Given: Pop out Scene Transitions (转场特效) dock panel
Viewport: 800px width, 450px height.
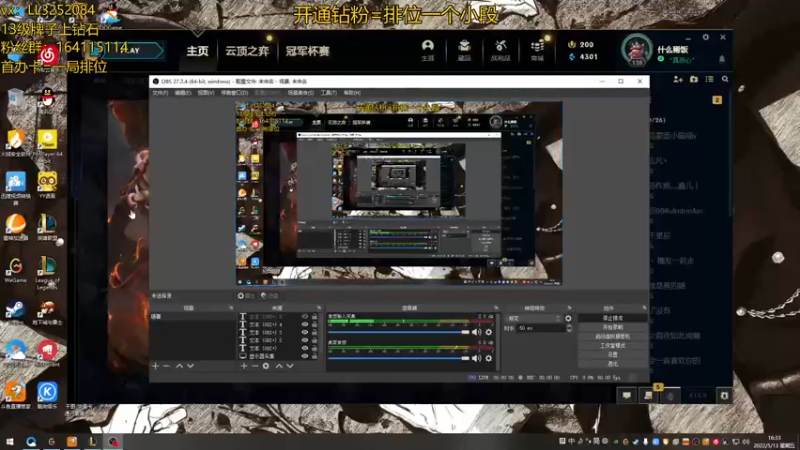Looking at the screenshot, I should coord(569,308).
